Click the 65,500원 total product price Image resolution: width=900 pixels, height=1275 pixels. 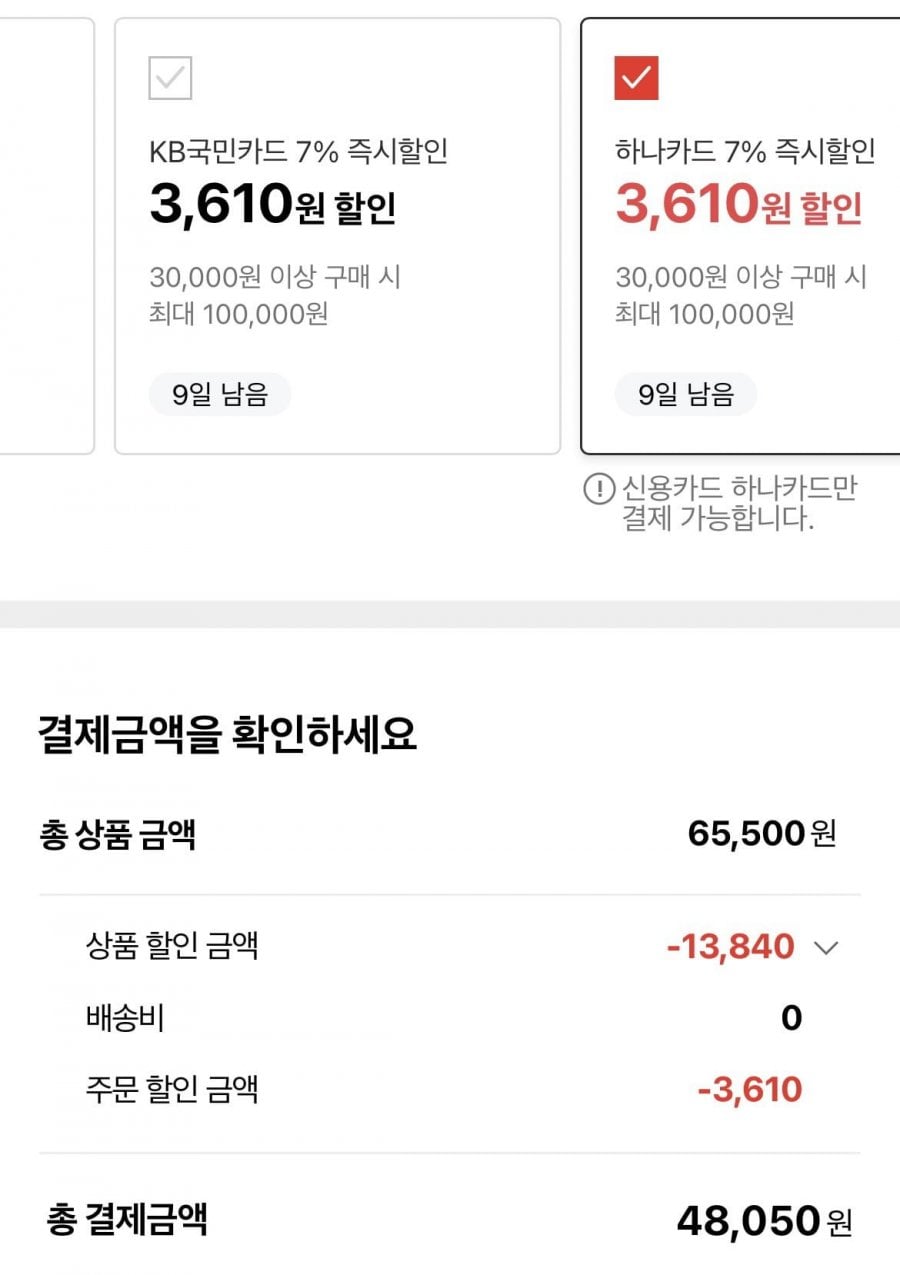[761, 833]
